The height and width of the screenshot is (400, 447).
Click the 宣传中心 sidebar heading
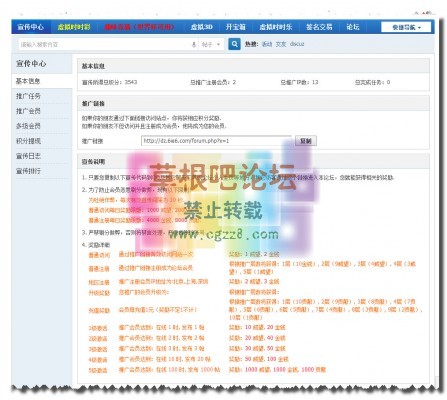point(31,63)
